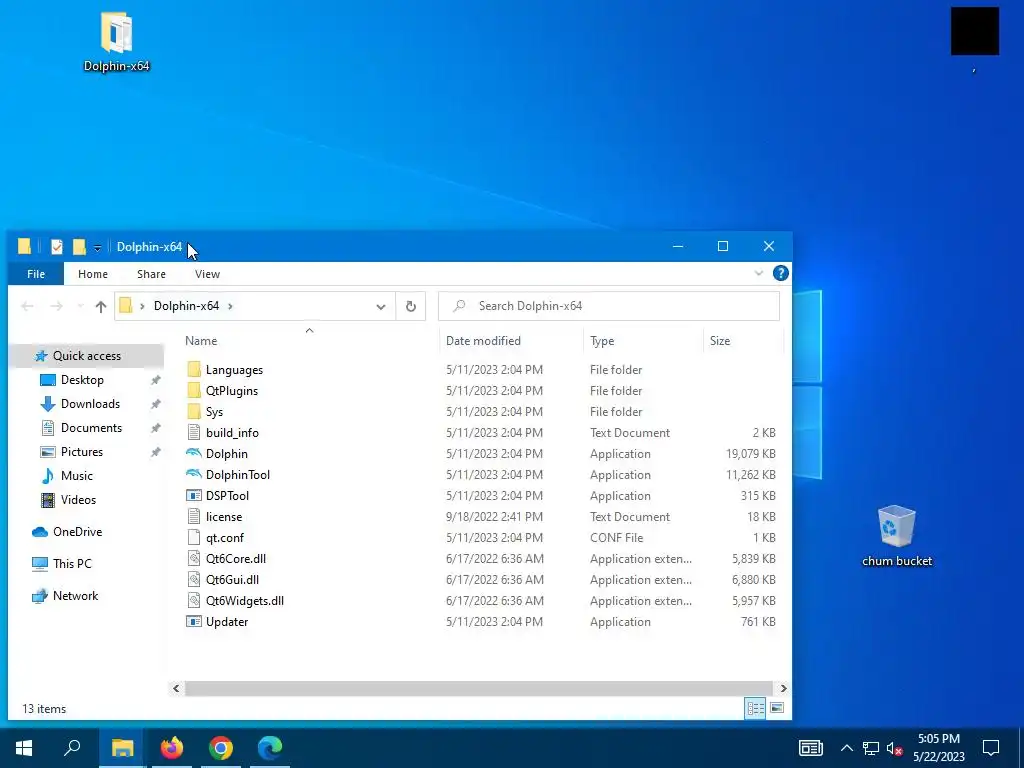Open recent locations dropdown arrow
The width and height of the screenshot is (1024, 768).
pyautogui.click(x=80, y=306)
